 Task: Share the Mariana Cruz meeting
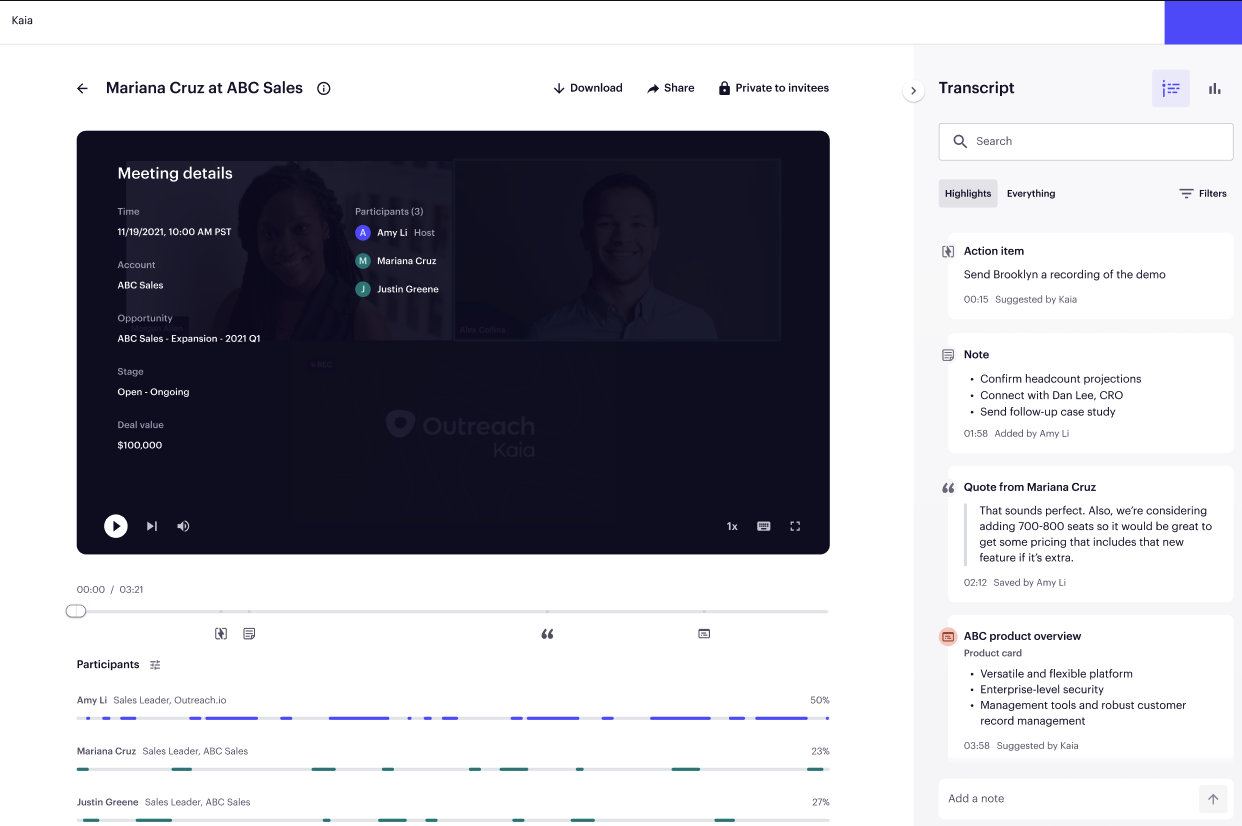670,88
